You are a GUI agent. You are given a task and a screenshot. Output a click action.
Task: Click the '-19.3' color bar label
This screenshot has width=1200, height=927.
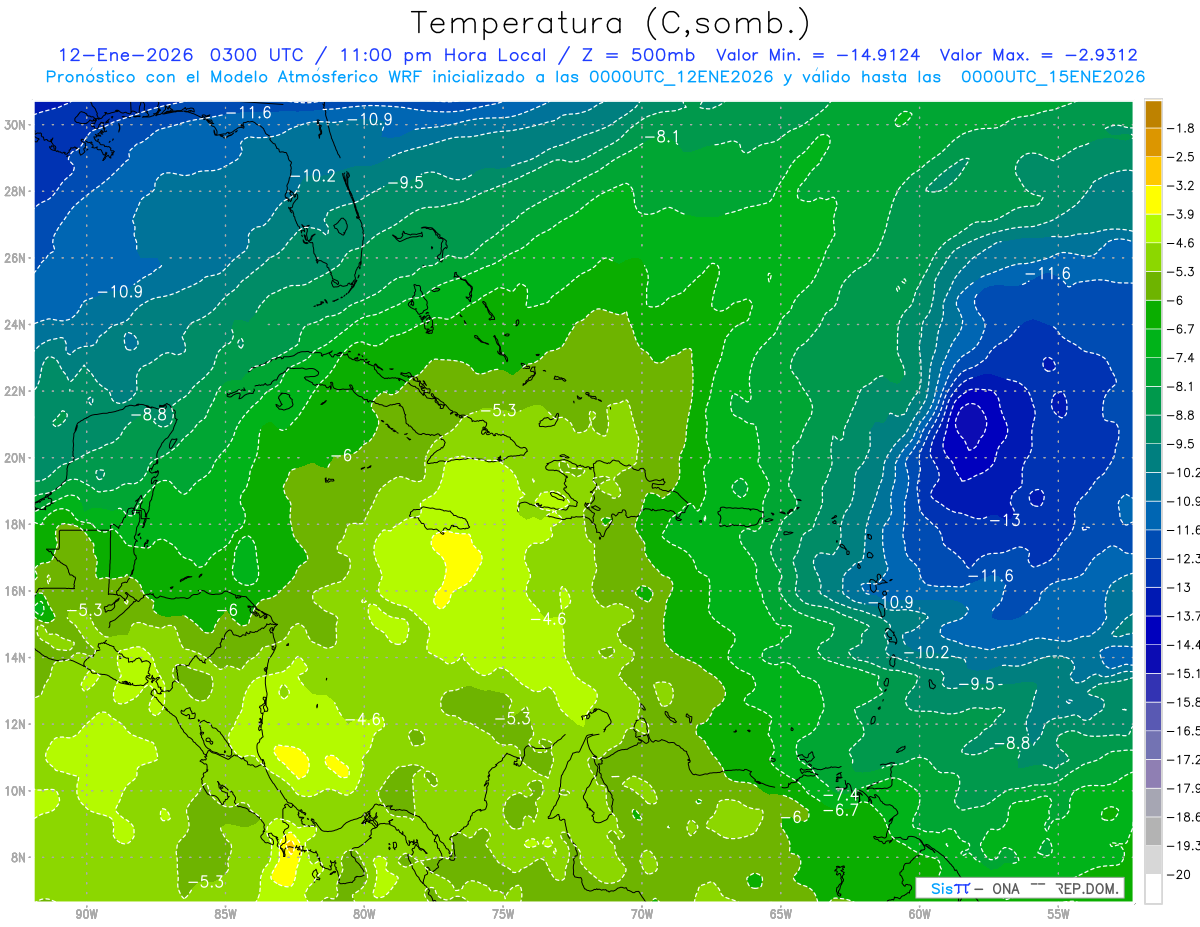click(x=1181, y=845)
